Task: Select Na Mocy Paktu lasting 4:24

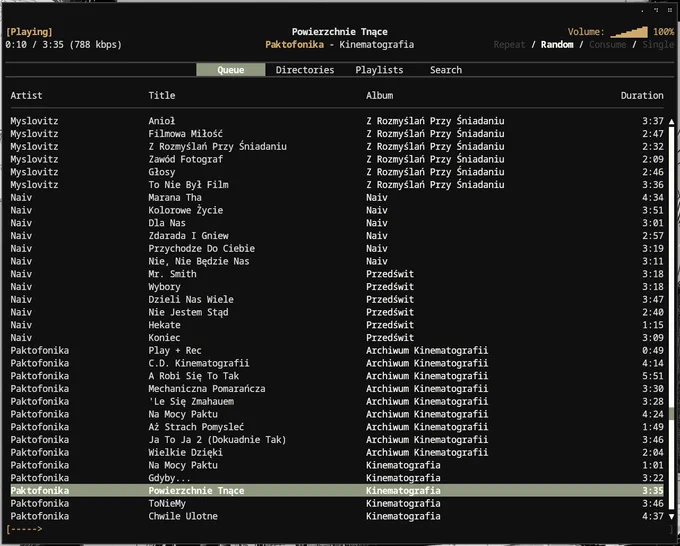Action: tap(337, 414)
